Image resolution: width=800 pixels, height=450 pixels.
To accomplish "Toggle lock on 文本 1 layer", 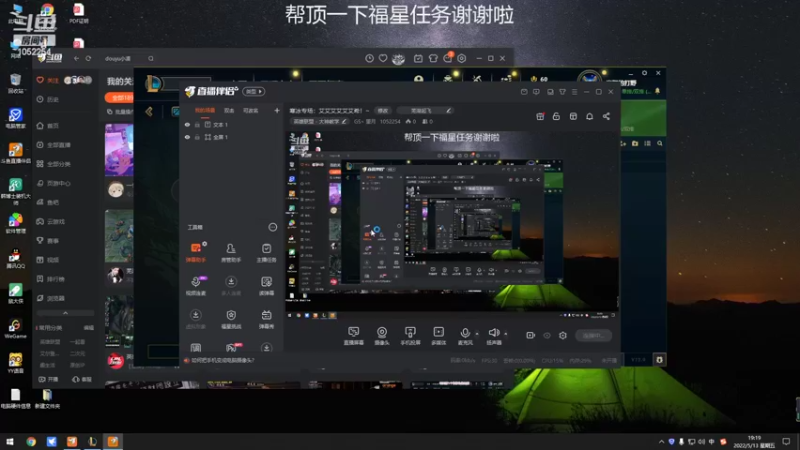I will (197, 124).
